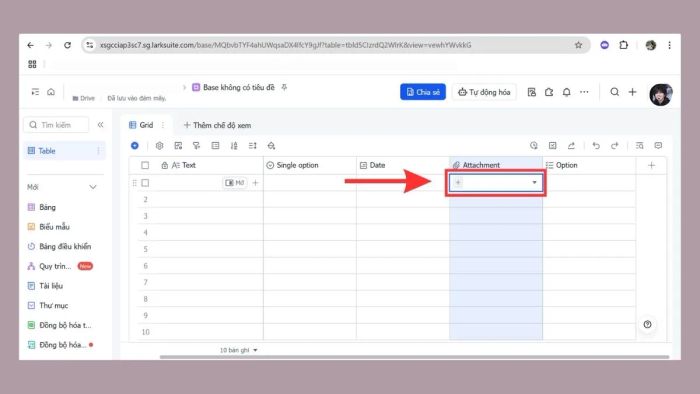
Task: Open find records icon in toolbar
Action: [x=639, y=145]
